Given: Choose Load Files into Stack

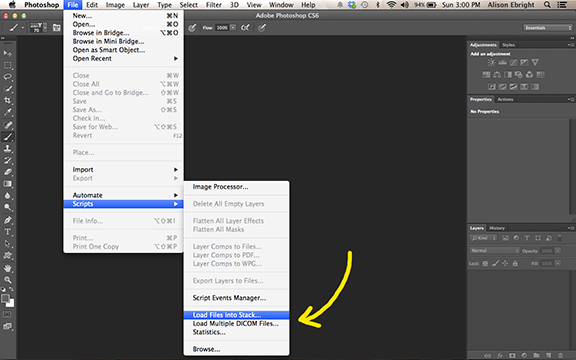Looking at the screenshot, I should pos(237,315).
